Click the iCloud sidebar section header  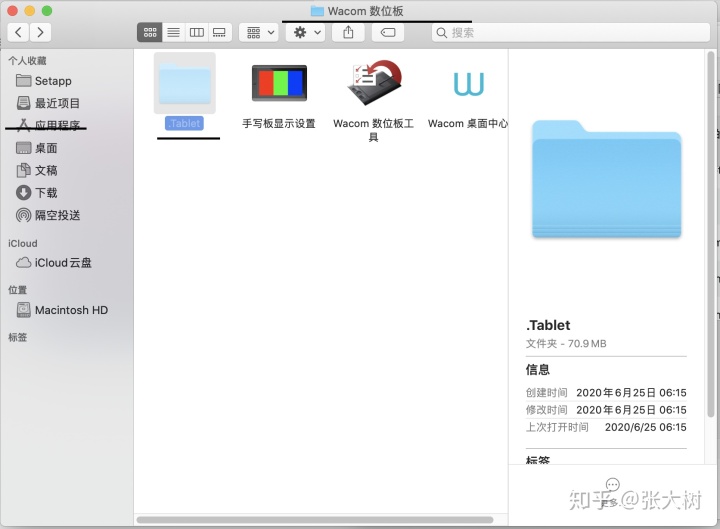click(22, 243)
